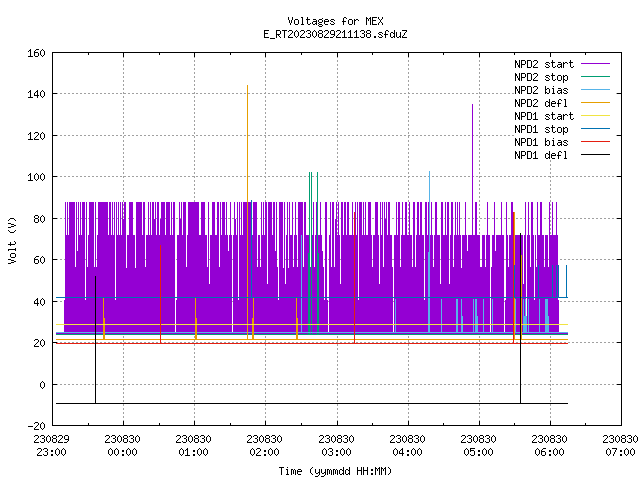Click the Y-axis tick value 140
Viewport: 640px width, 480px height.
pyautogui.click(x=36, y=95)
